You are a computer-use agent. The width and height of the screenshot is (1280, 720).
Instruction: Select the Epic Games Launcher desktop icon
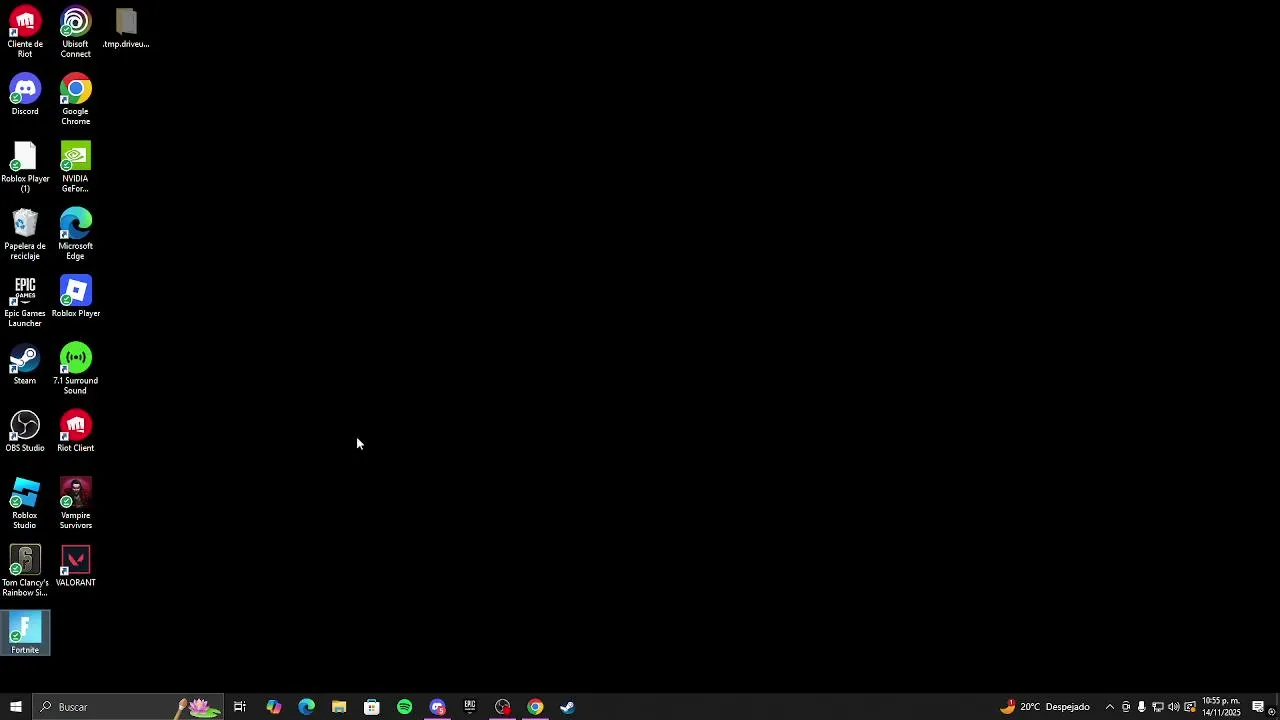coord(25,301)
